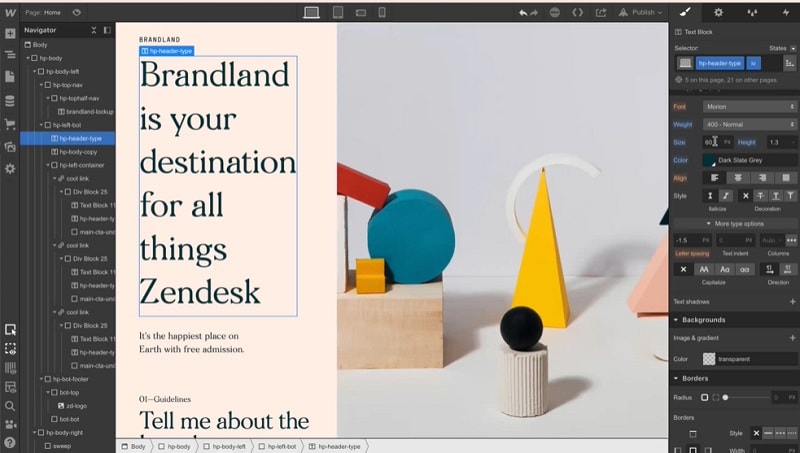The image size is (800, 453).
Task: Toggle italic text style
Action: (726, 195)
